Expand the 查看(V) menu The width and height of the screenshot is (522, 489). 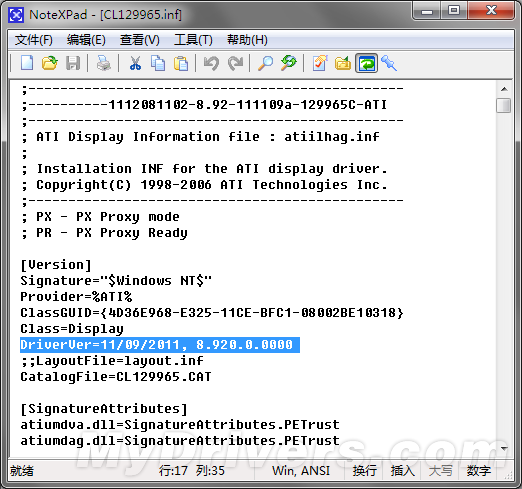140,40
